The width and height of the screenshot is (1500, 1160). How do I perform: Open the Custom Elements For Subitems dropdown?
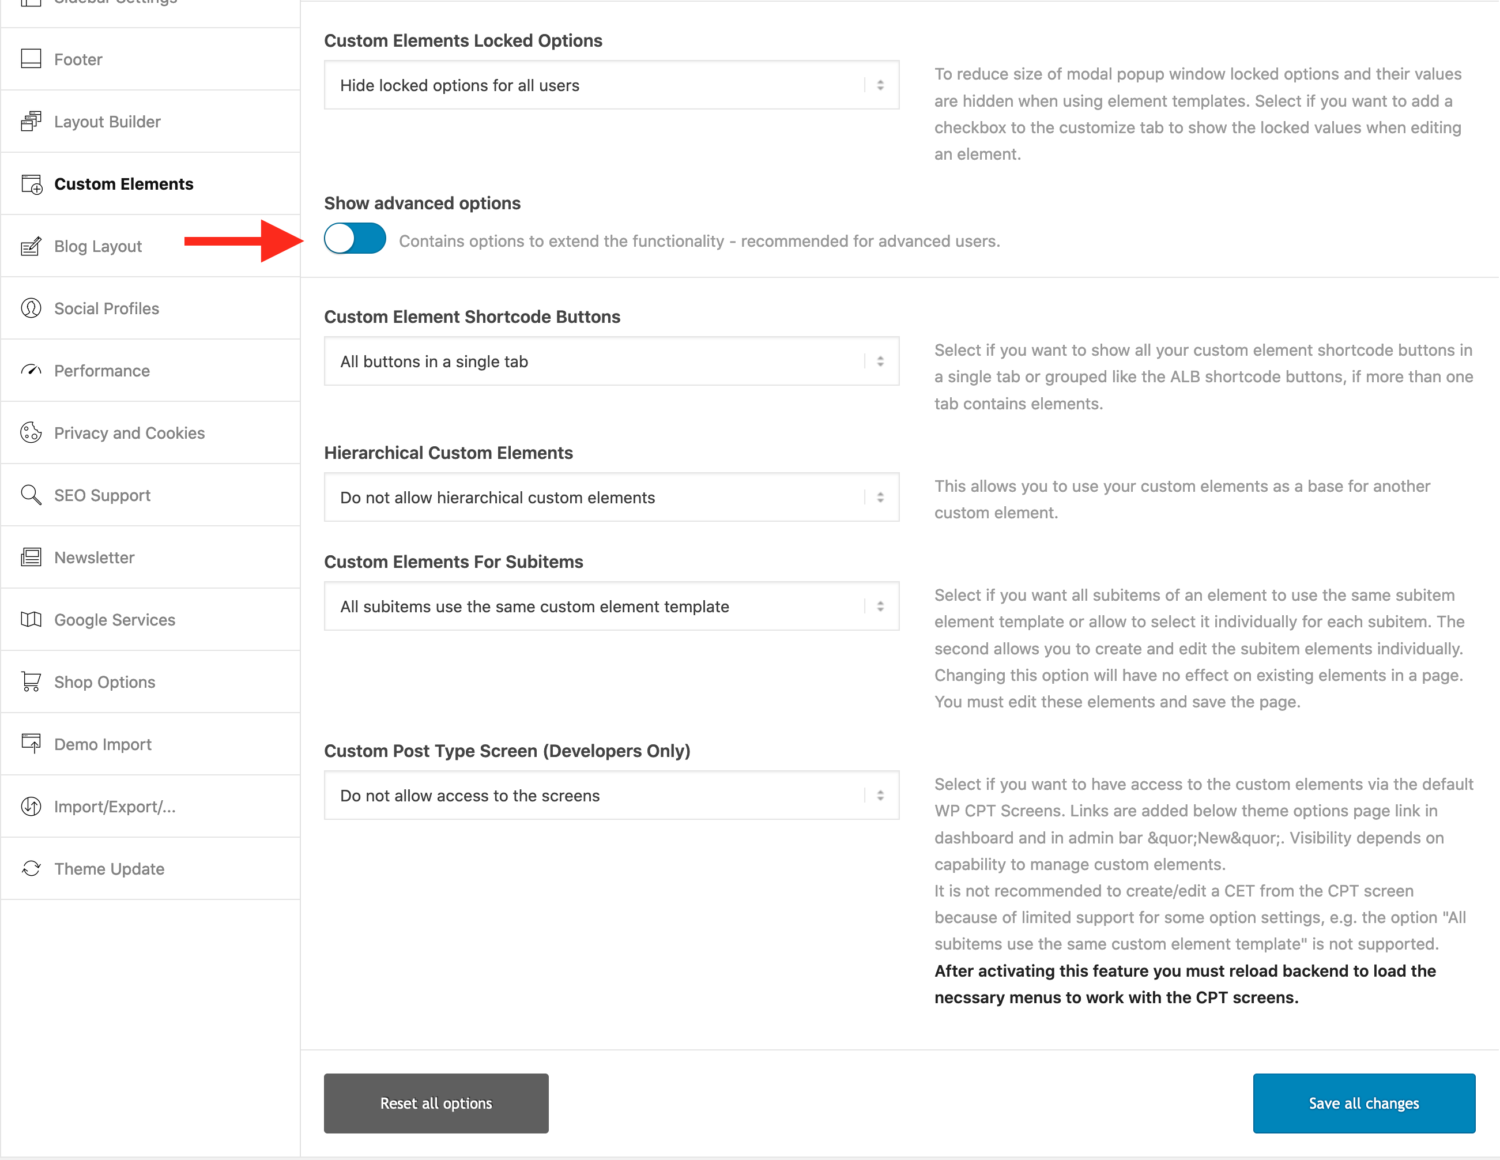(x=611, y=606)
